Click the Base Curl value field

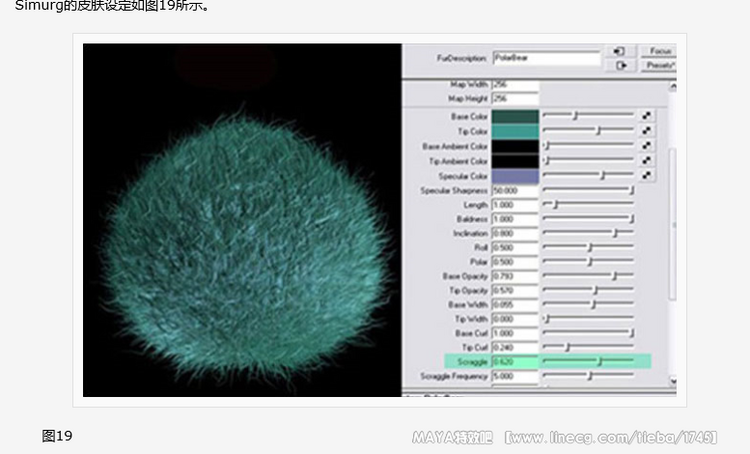click(x=515, y=333)
